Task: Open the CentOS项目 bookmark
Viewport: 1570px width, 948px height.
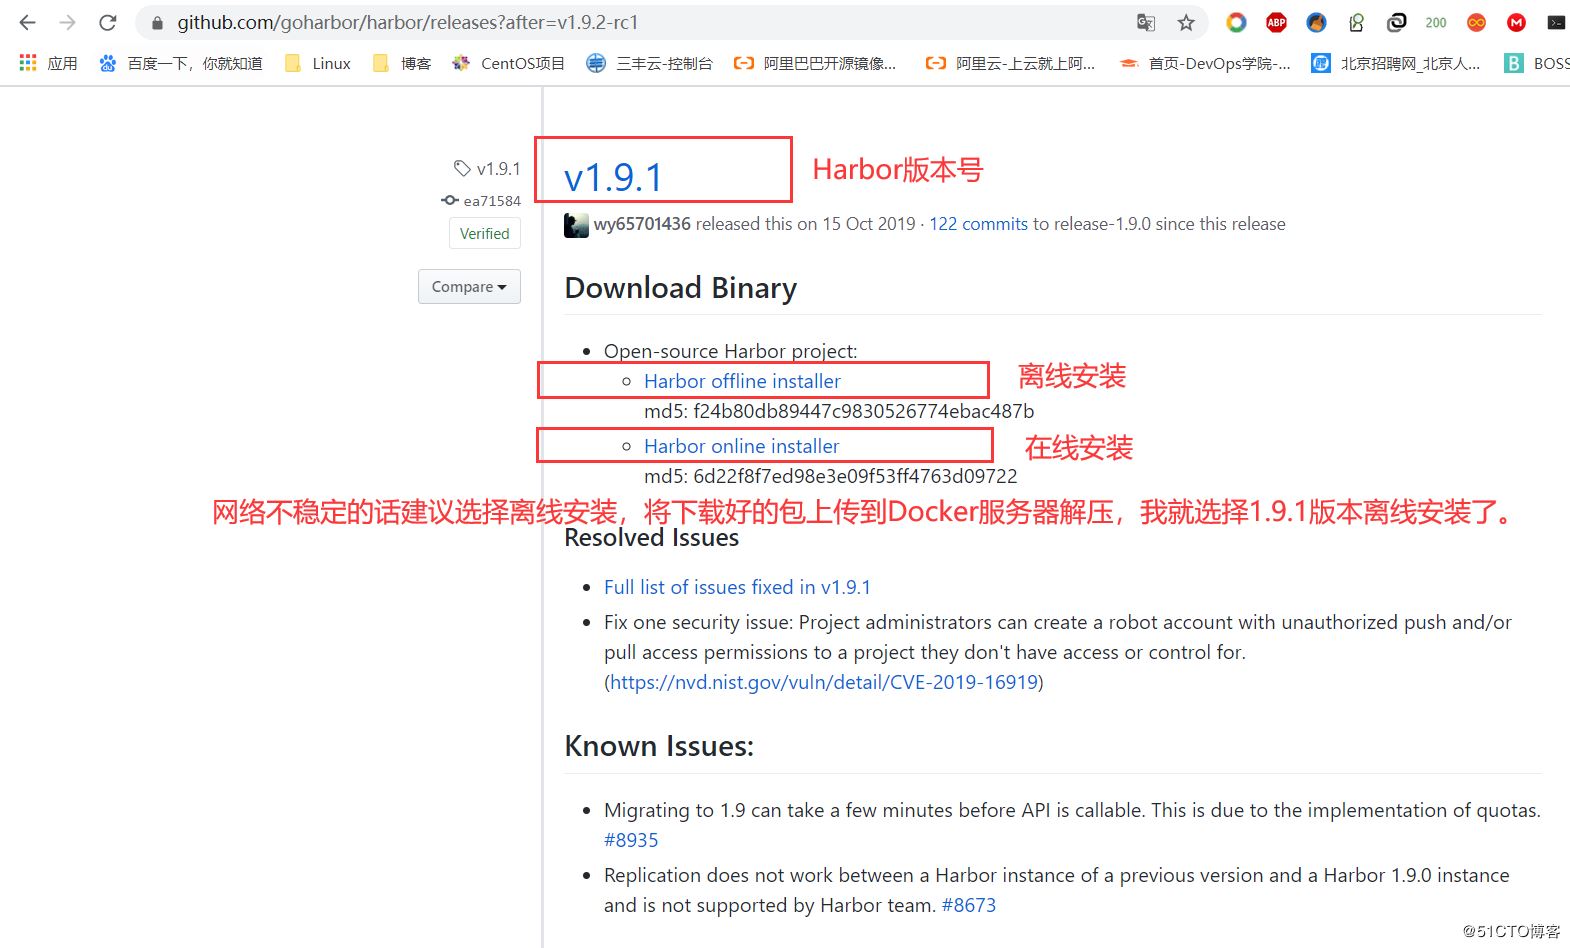Action: [509, 63]
